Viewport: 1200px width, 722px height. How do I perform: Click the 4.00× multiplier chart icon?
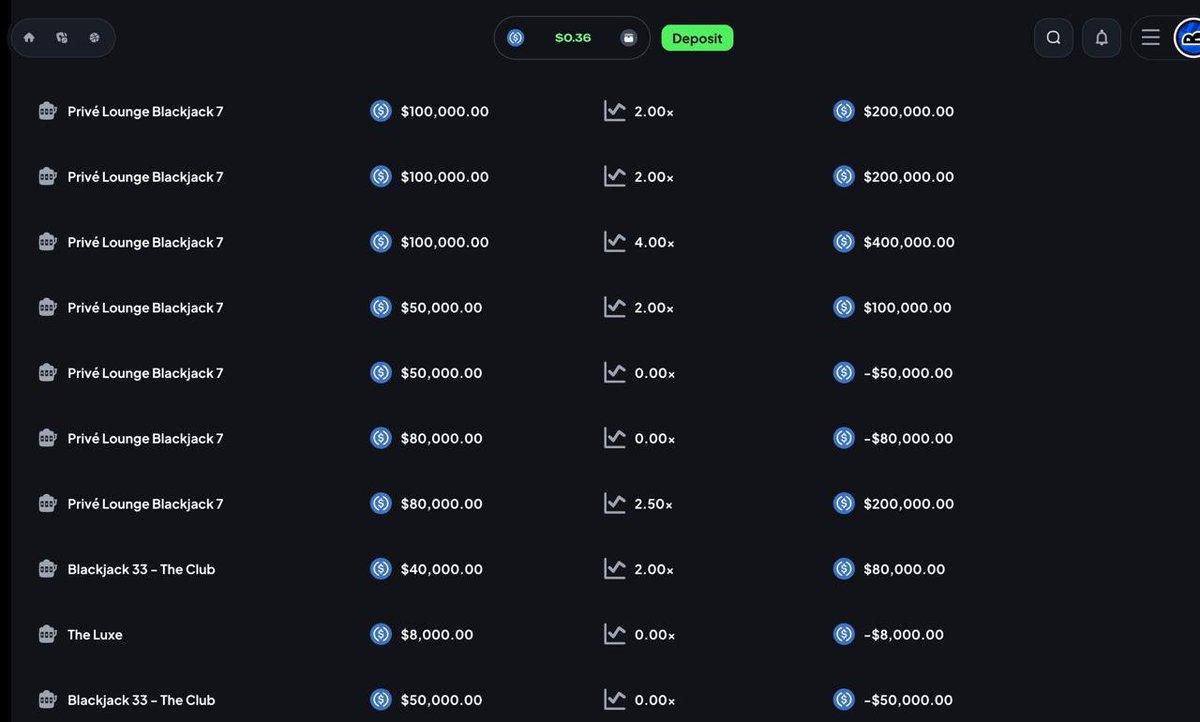click(x=615, y=242)
